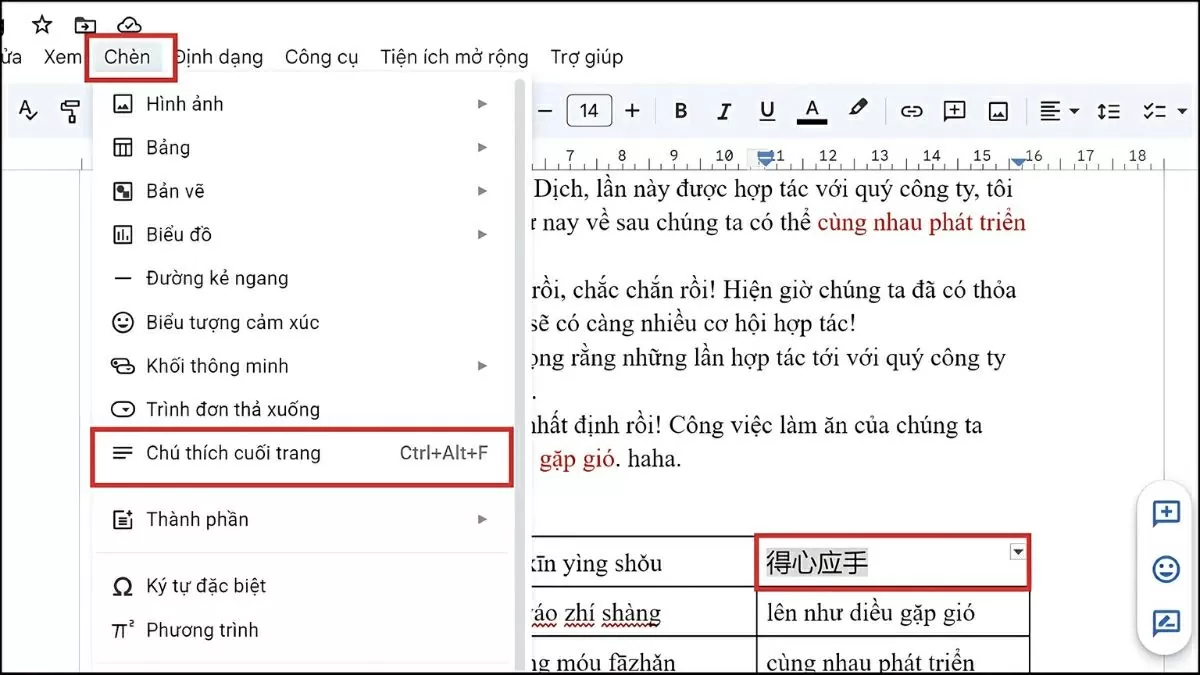Select the text highlight pen icon
Viewport: 1200px width, 675px height.
coord(858,110)
